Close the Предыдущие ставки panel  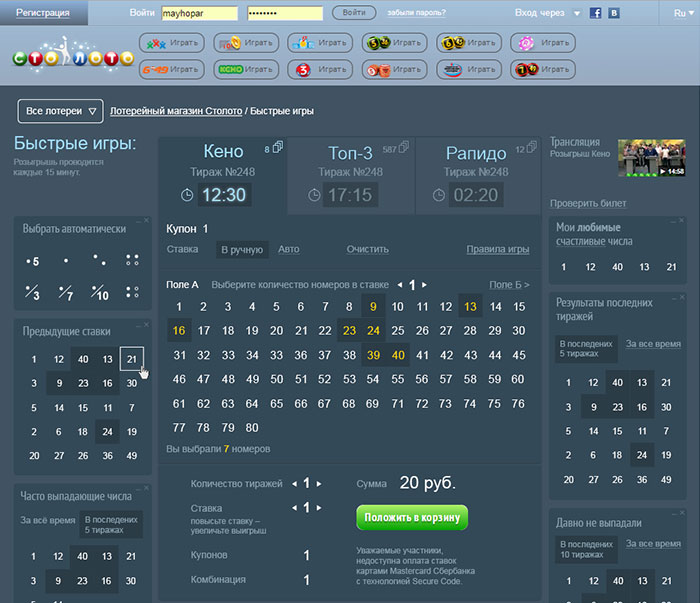144,325
